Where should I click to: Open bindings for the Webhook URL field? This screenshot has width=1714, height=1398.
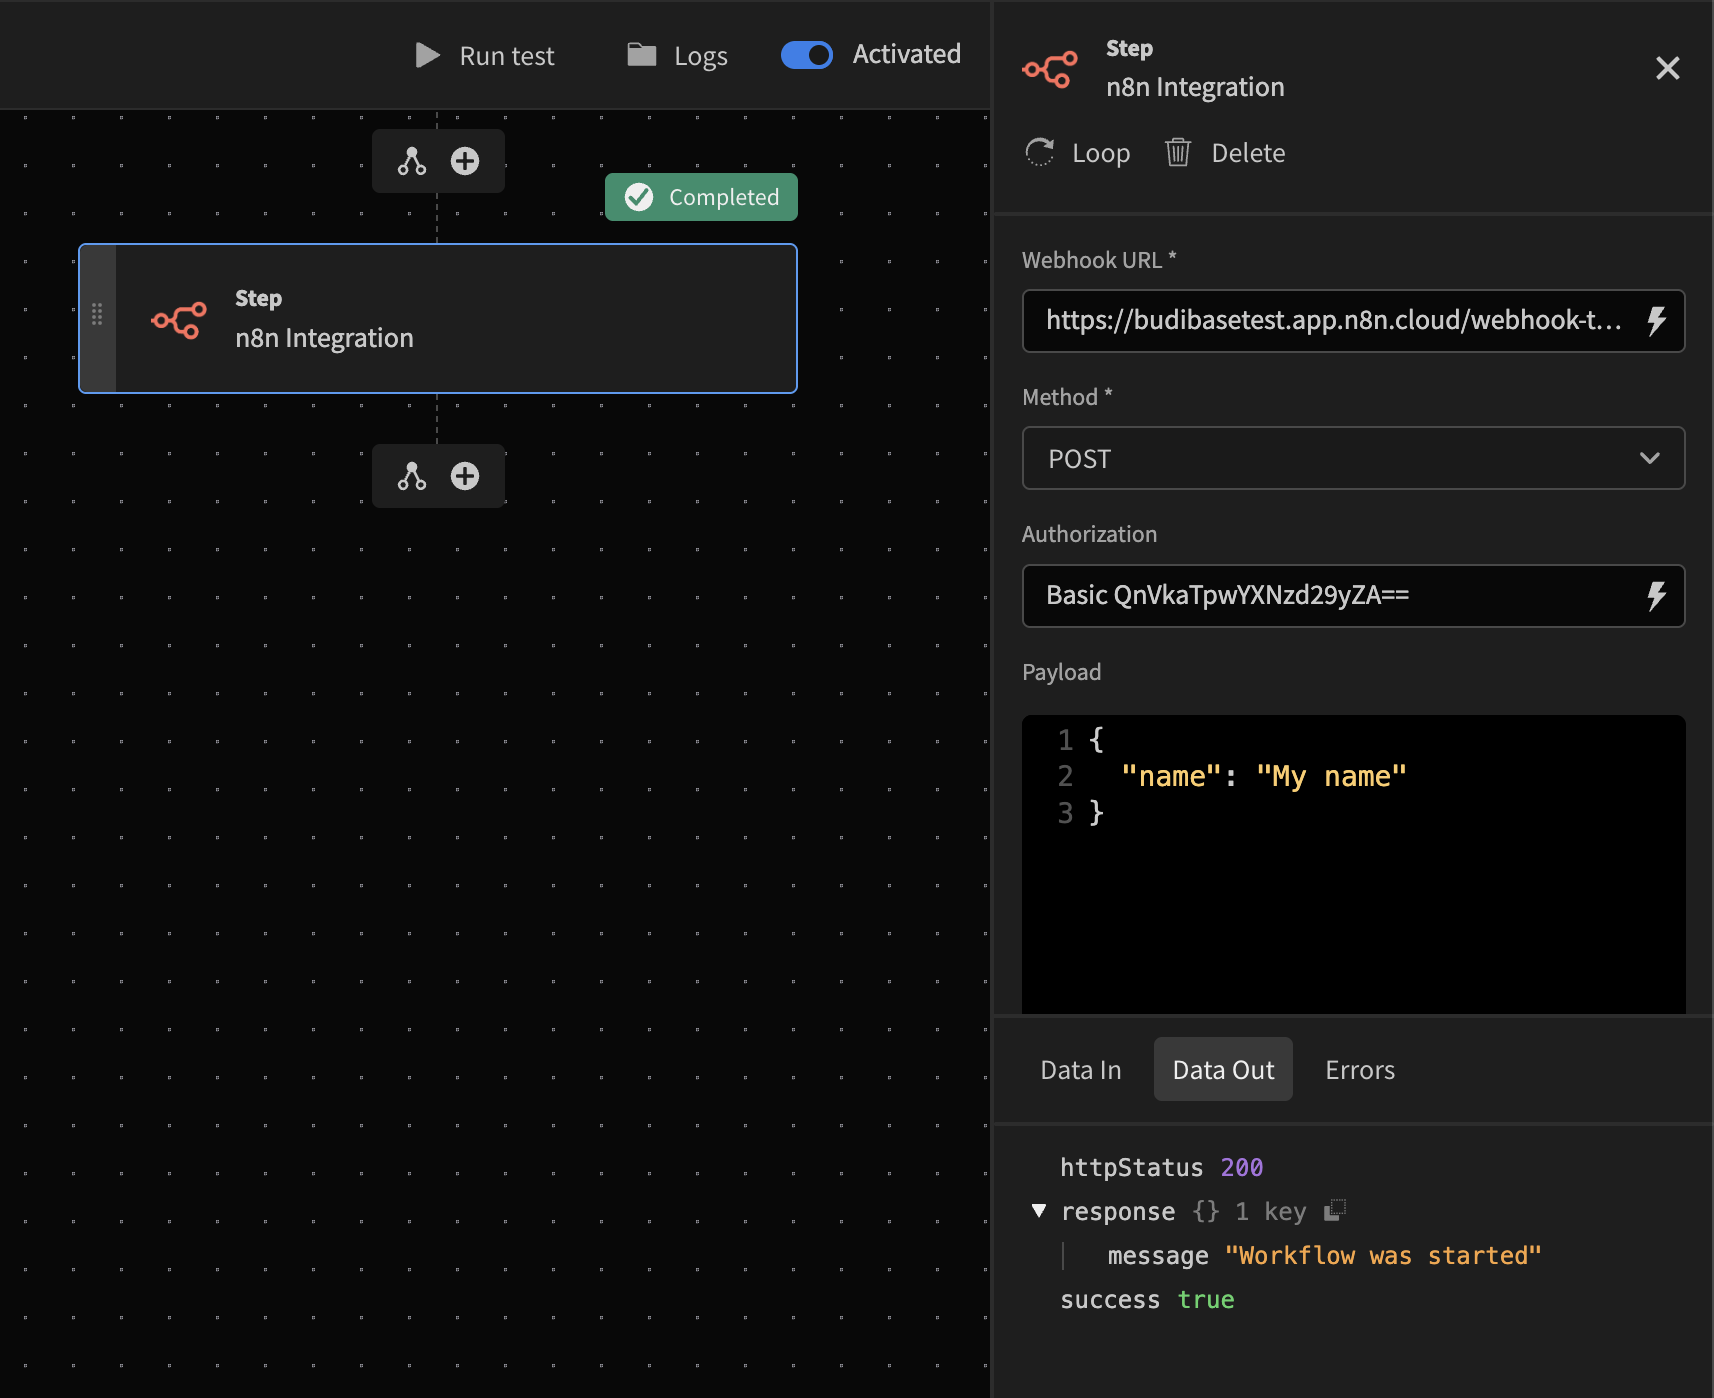(1656, 321)
